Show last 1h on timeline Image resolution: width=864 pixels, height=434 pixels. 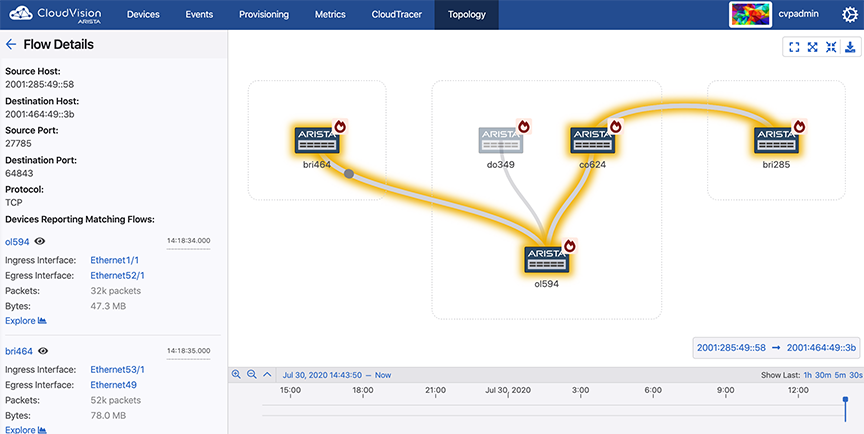point(807,375)
